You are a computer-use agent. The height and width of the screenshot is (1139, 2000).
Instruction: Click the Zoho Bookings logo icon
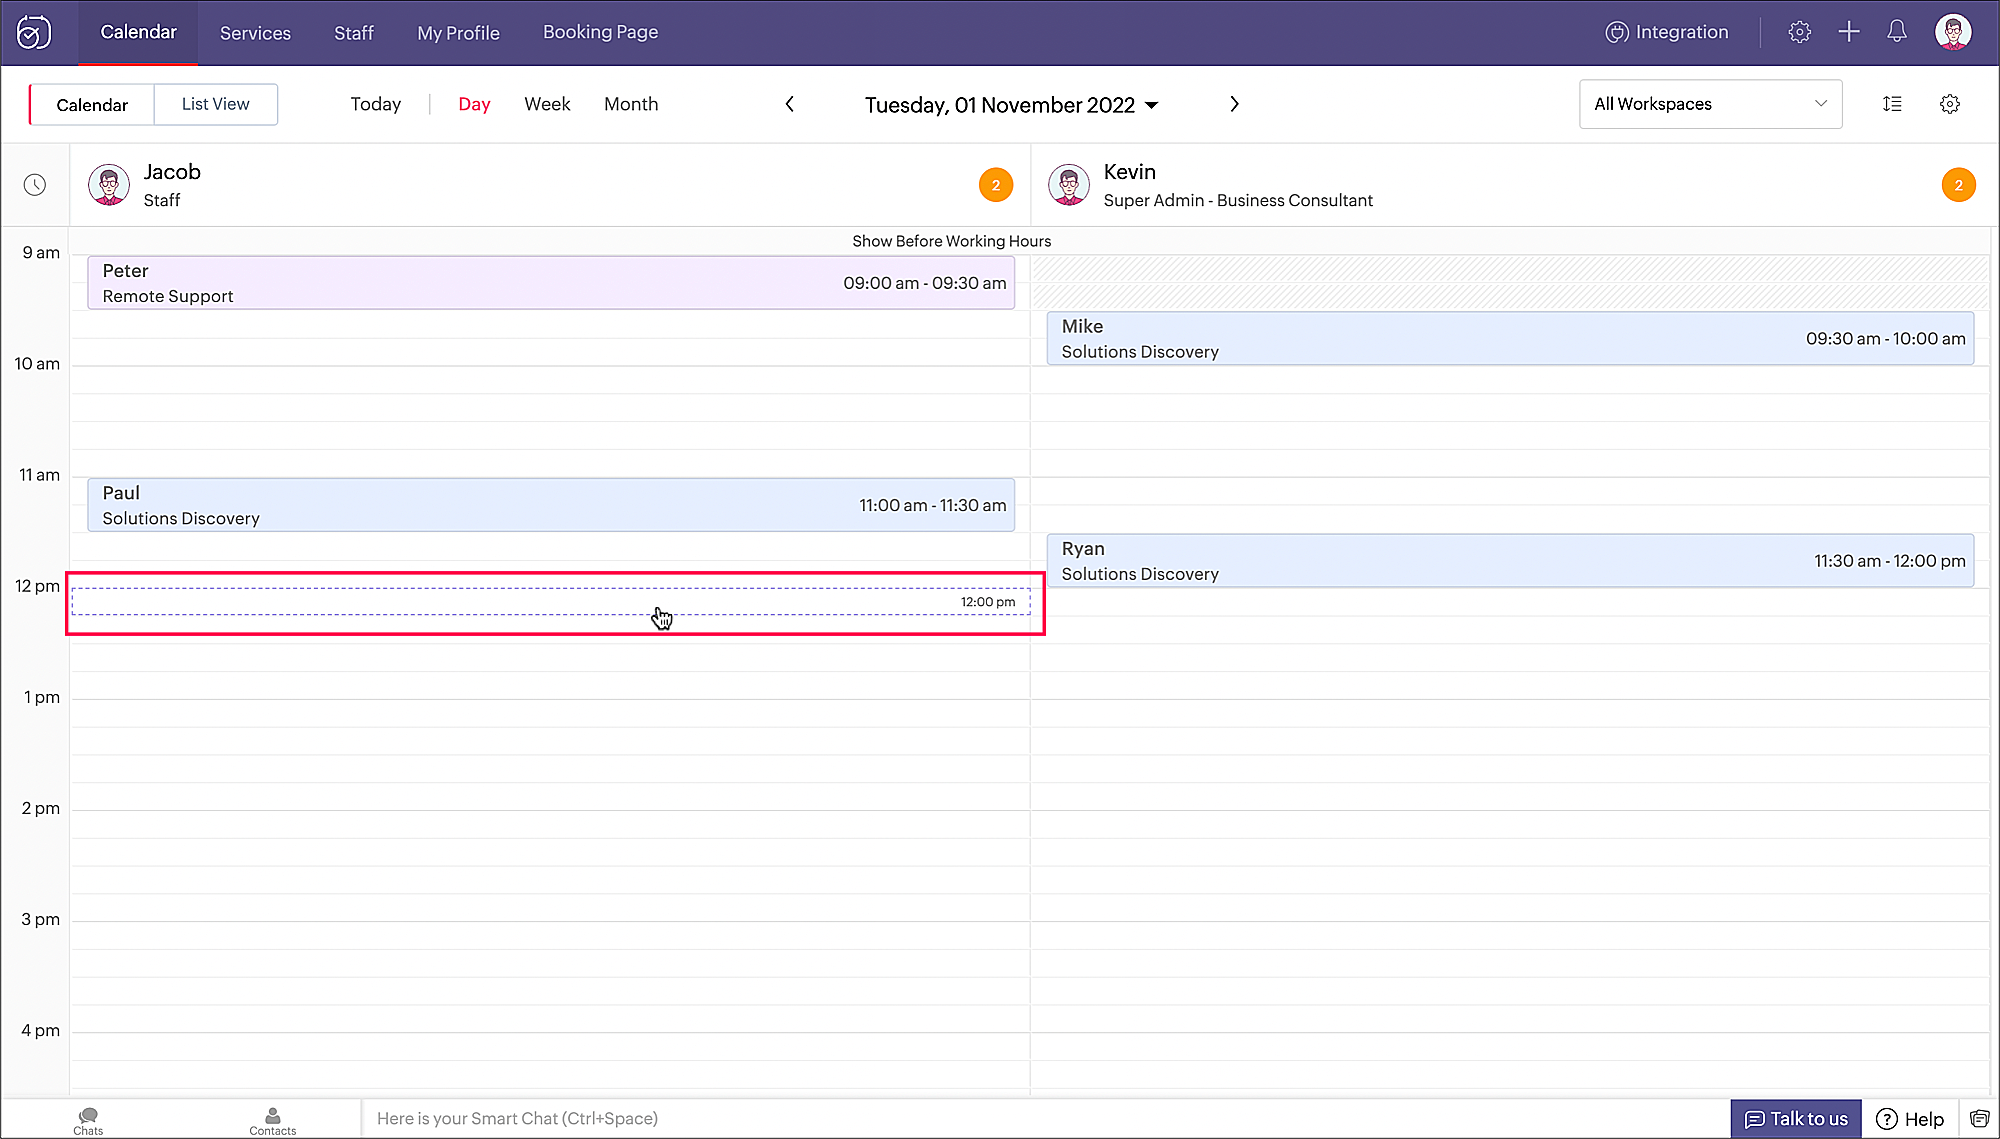coord(34,32)
